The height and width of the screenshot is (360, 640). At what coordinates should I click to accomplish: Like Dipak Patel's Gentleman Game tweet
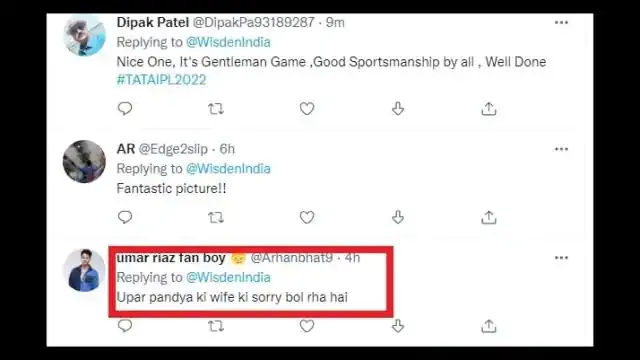(307, 109)
